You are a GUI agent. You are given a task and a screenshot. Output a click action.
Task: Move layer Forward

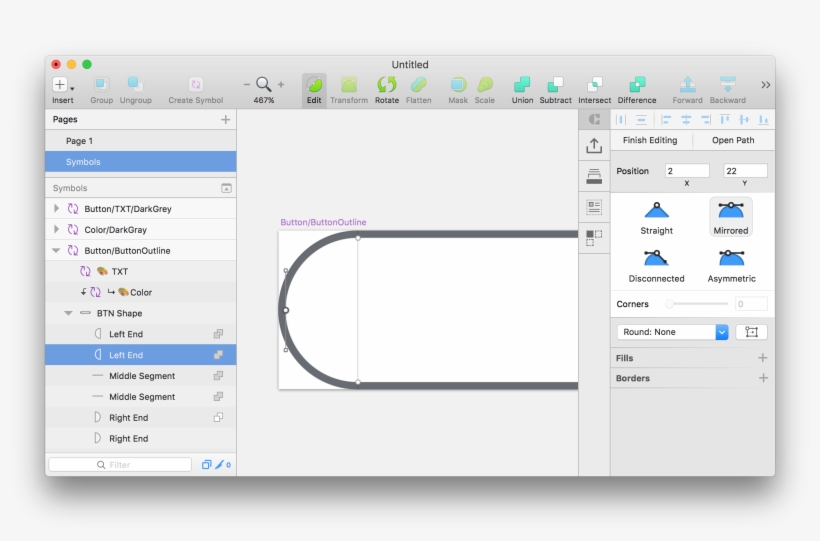click(x=687, y=85)
